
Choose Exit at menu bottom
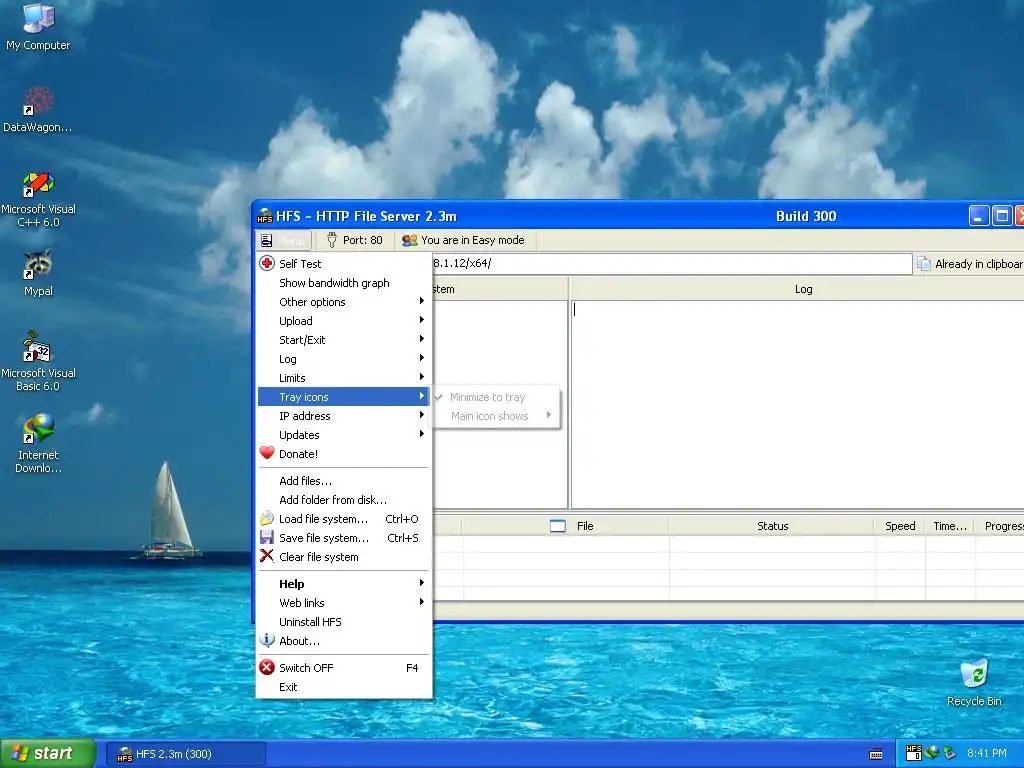344,687
